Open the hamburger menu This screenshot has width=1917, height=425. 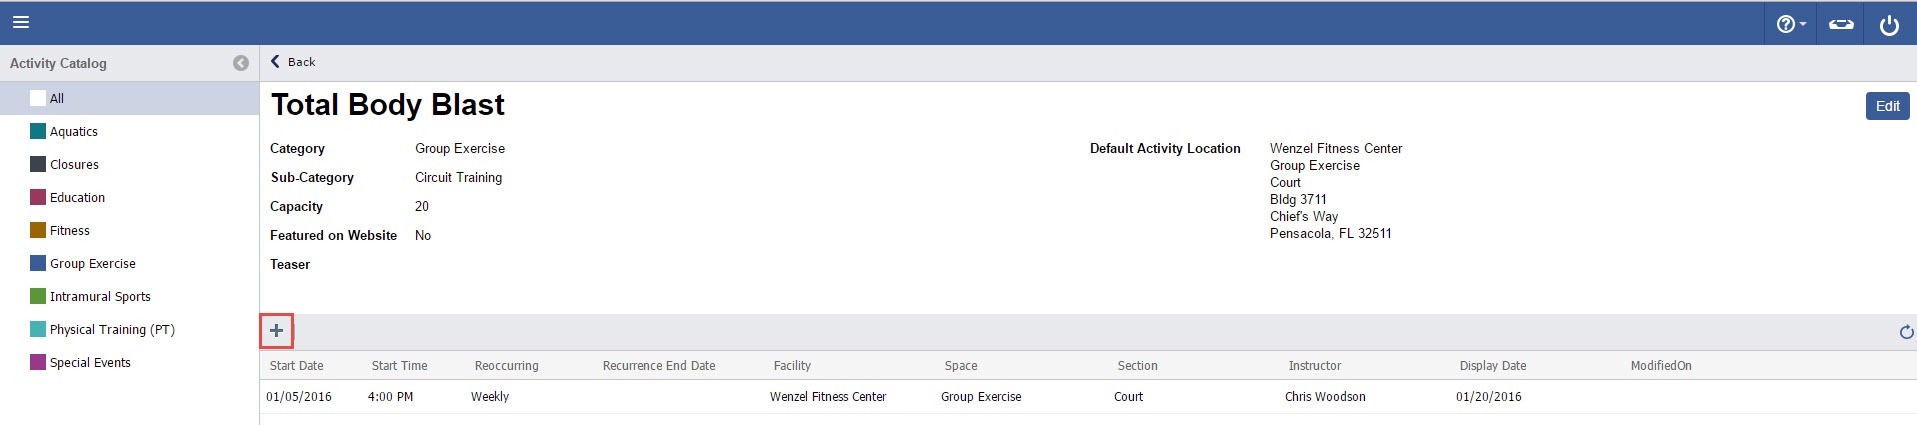[x=21, y=22]
